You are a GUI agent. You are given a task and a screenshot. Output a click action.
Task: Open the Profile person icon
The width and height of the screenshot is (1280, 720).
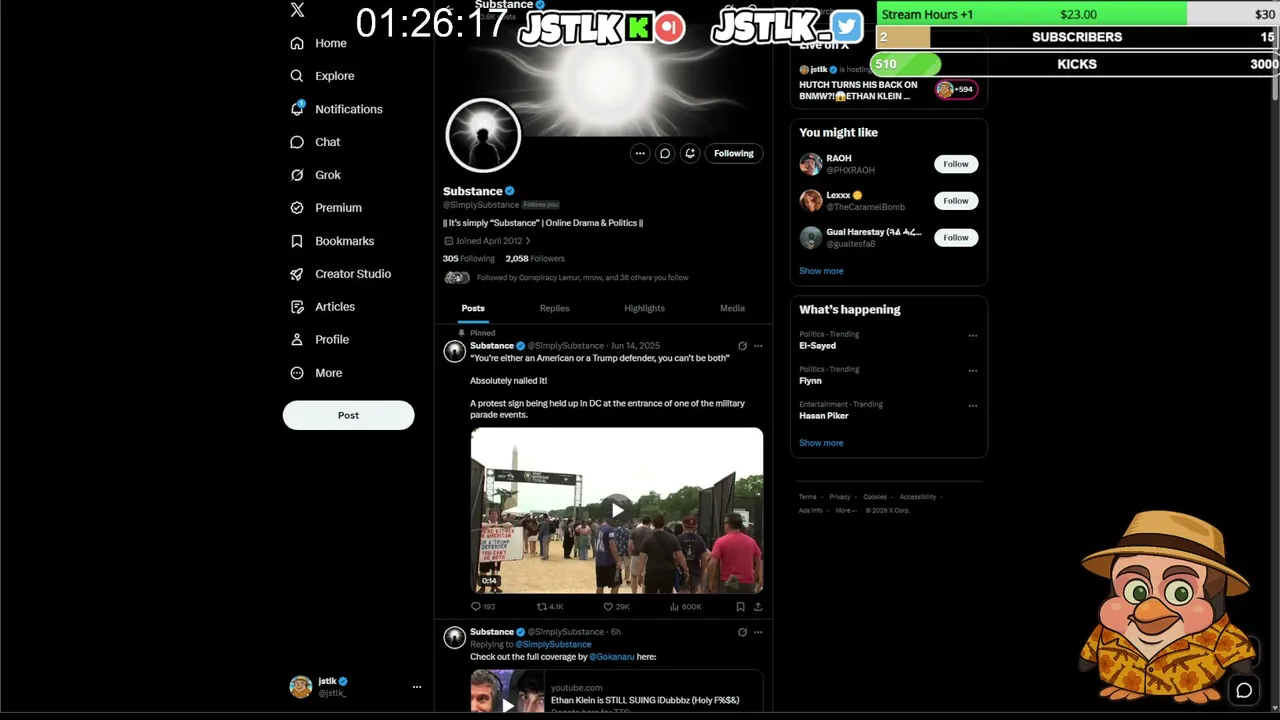point(297,340)
